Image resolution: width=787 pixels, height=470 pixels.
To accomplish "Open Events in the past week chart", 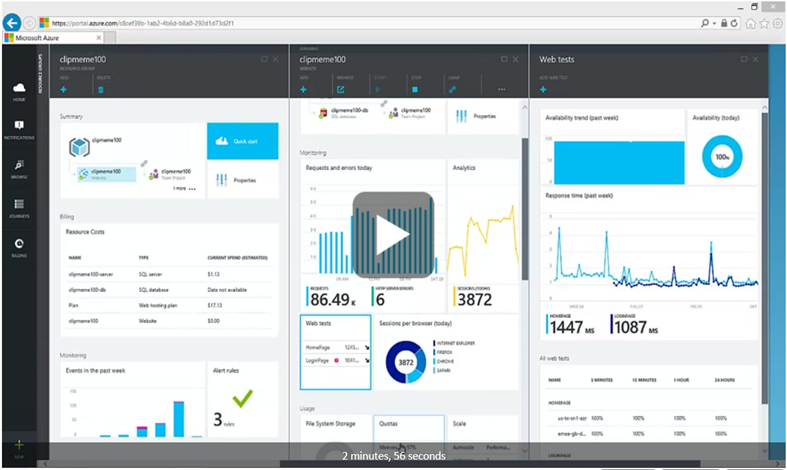I will click(133, 400).
